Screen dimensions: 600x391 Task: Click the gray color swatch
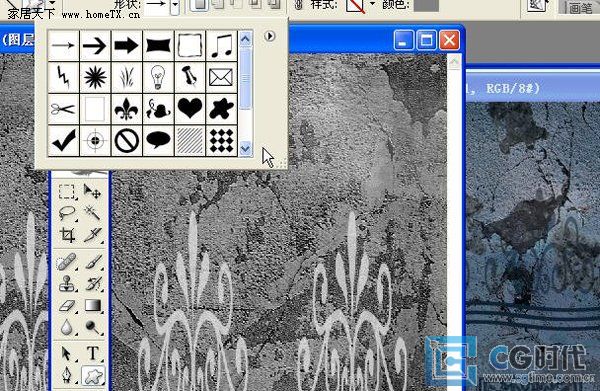[426, 5]
